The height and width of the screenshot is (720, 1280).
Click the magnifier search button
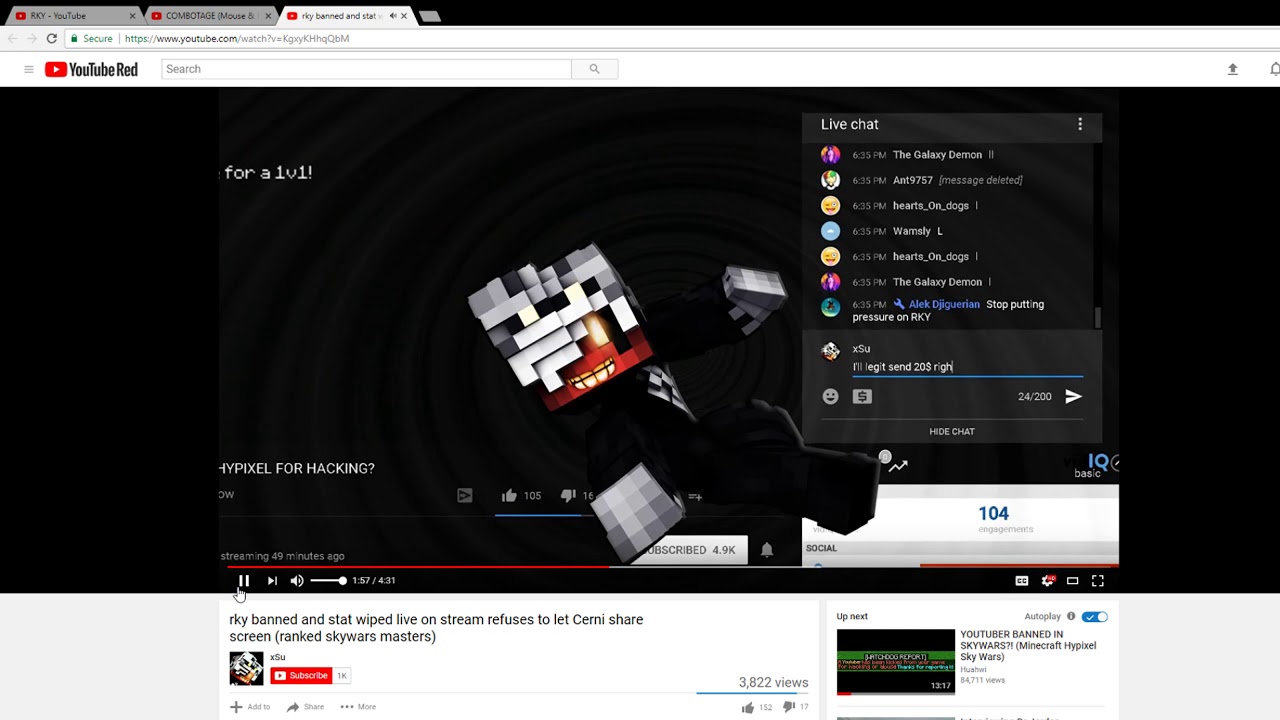[x=594, y=69]
